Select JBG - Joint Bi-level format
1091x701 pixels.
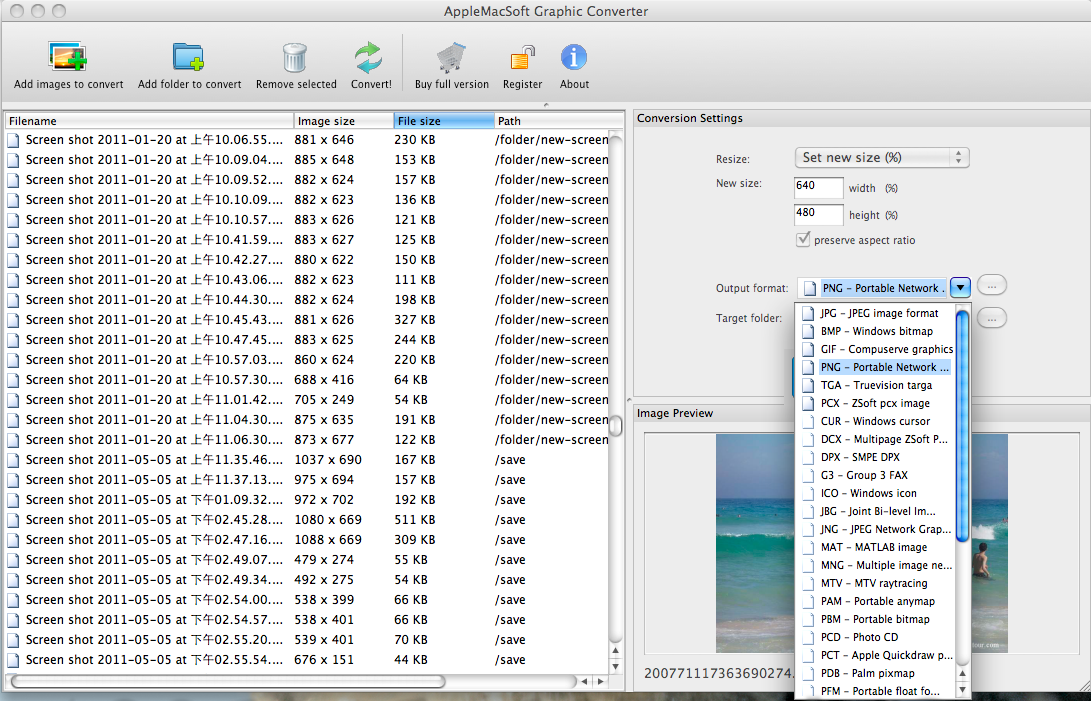[x=875, y=512]
